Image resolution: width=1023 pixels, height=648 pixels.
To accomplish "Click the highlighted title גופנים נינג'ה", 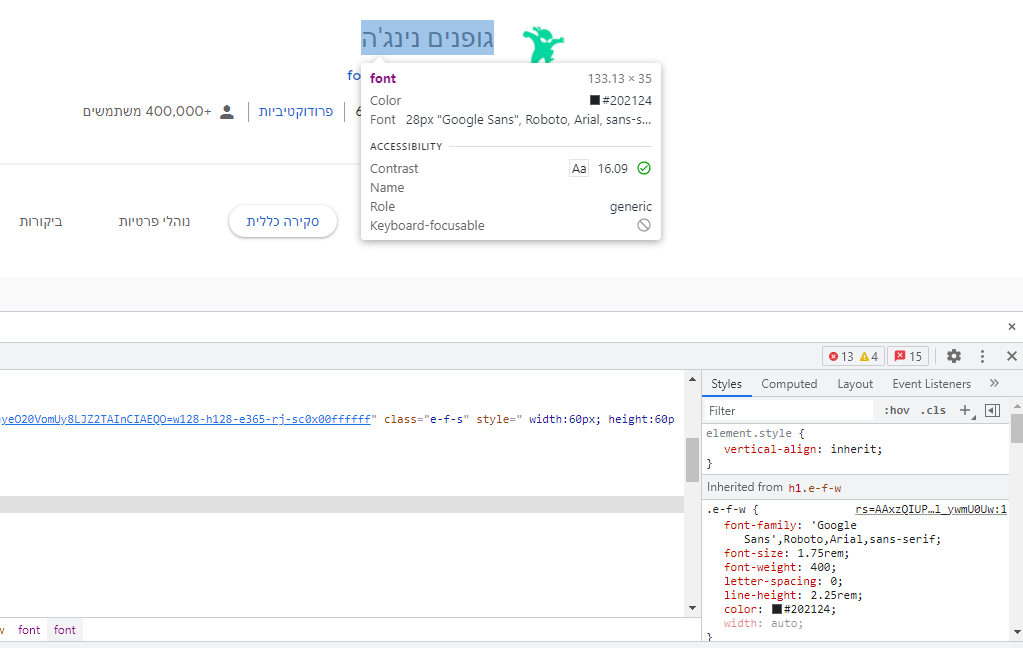I will tap(427, 38).
